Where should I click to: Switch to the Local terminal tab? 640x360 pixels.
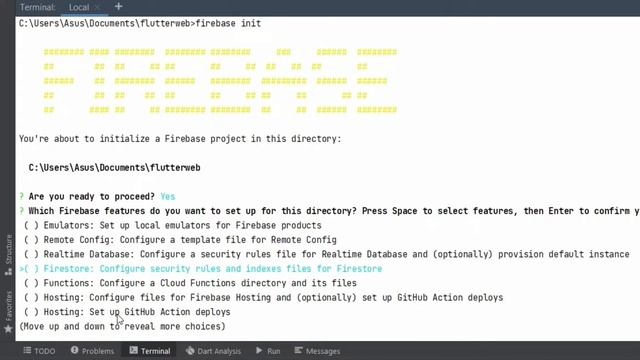tap(79, 7)
